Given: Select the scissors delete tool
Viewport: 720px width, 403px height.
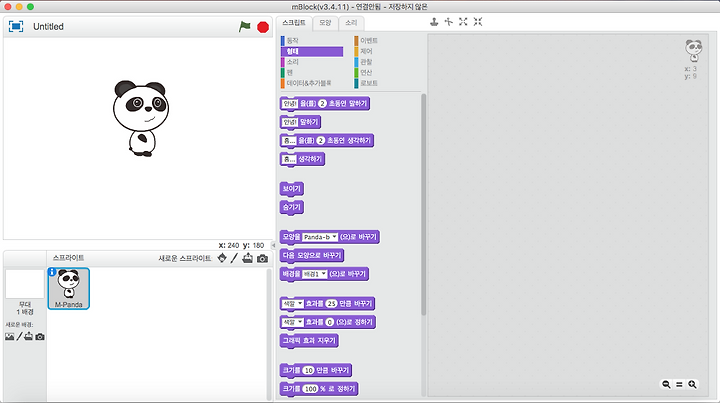Looking at the screenshot, I should (x=449, y=22).
